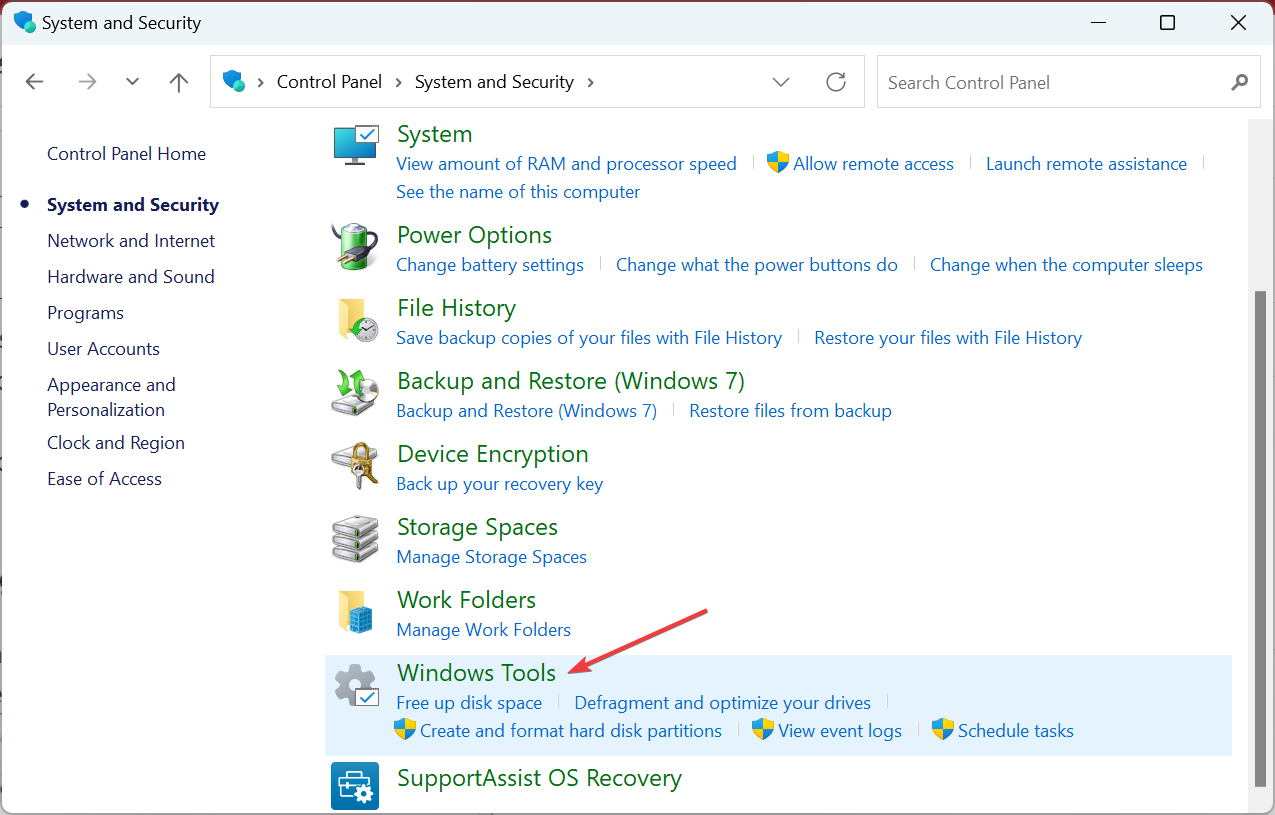The height and width of the screenshot is (815, 1275).
Task: Click the search magnifier icon
Action: 1240,82
